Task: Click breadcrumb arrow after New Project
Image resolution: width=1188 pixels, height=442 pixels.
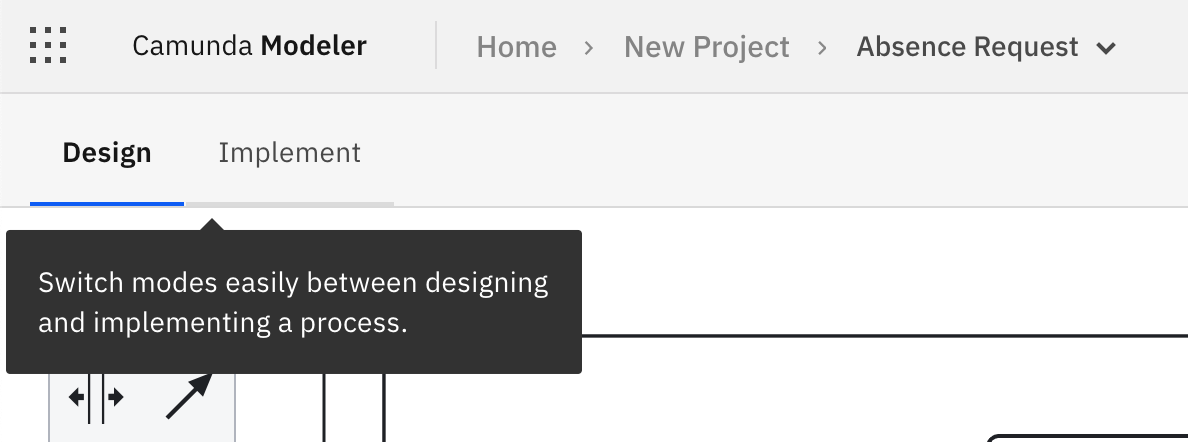Action: (x=823, y=47)
